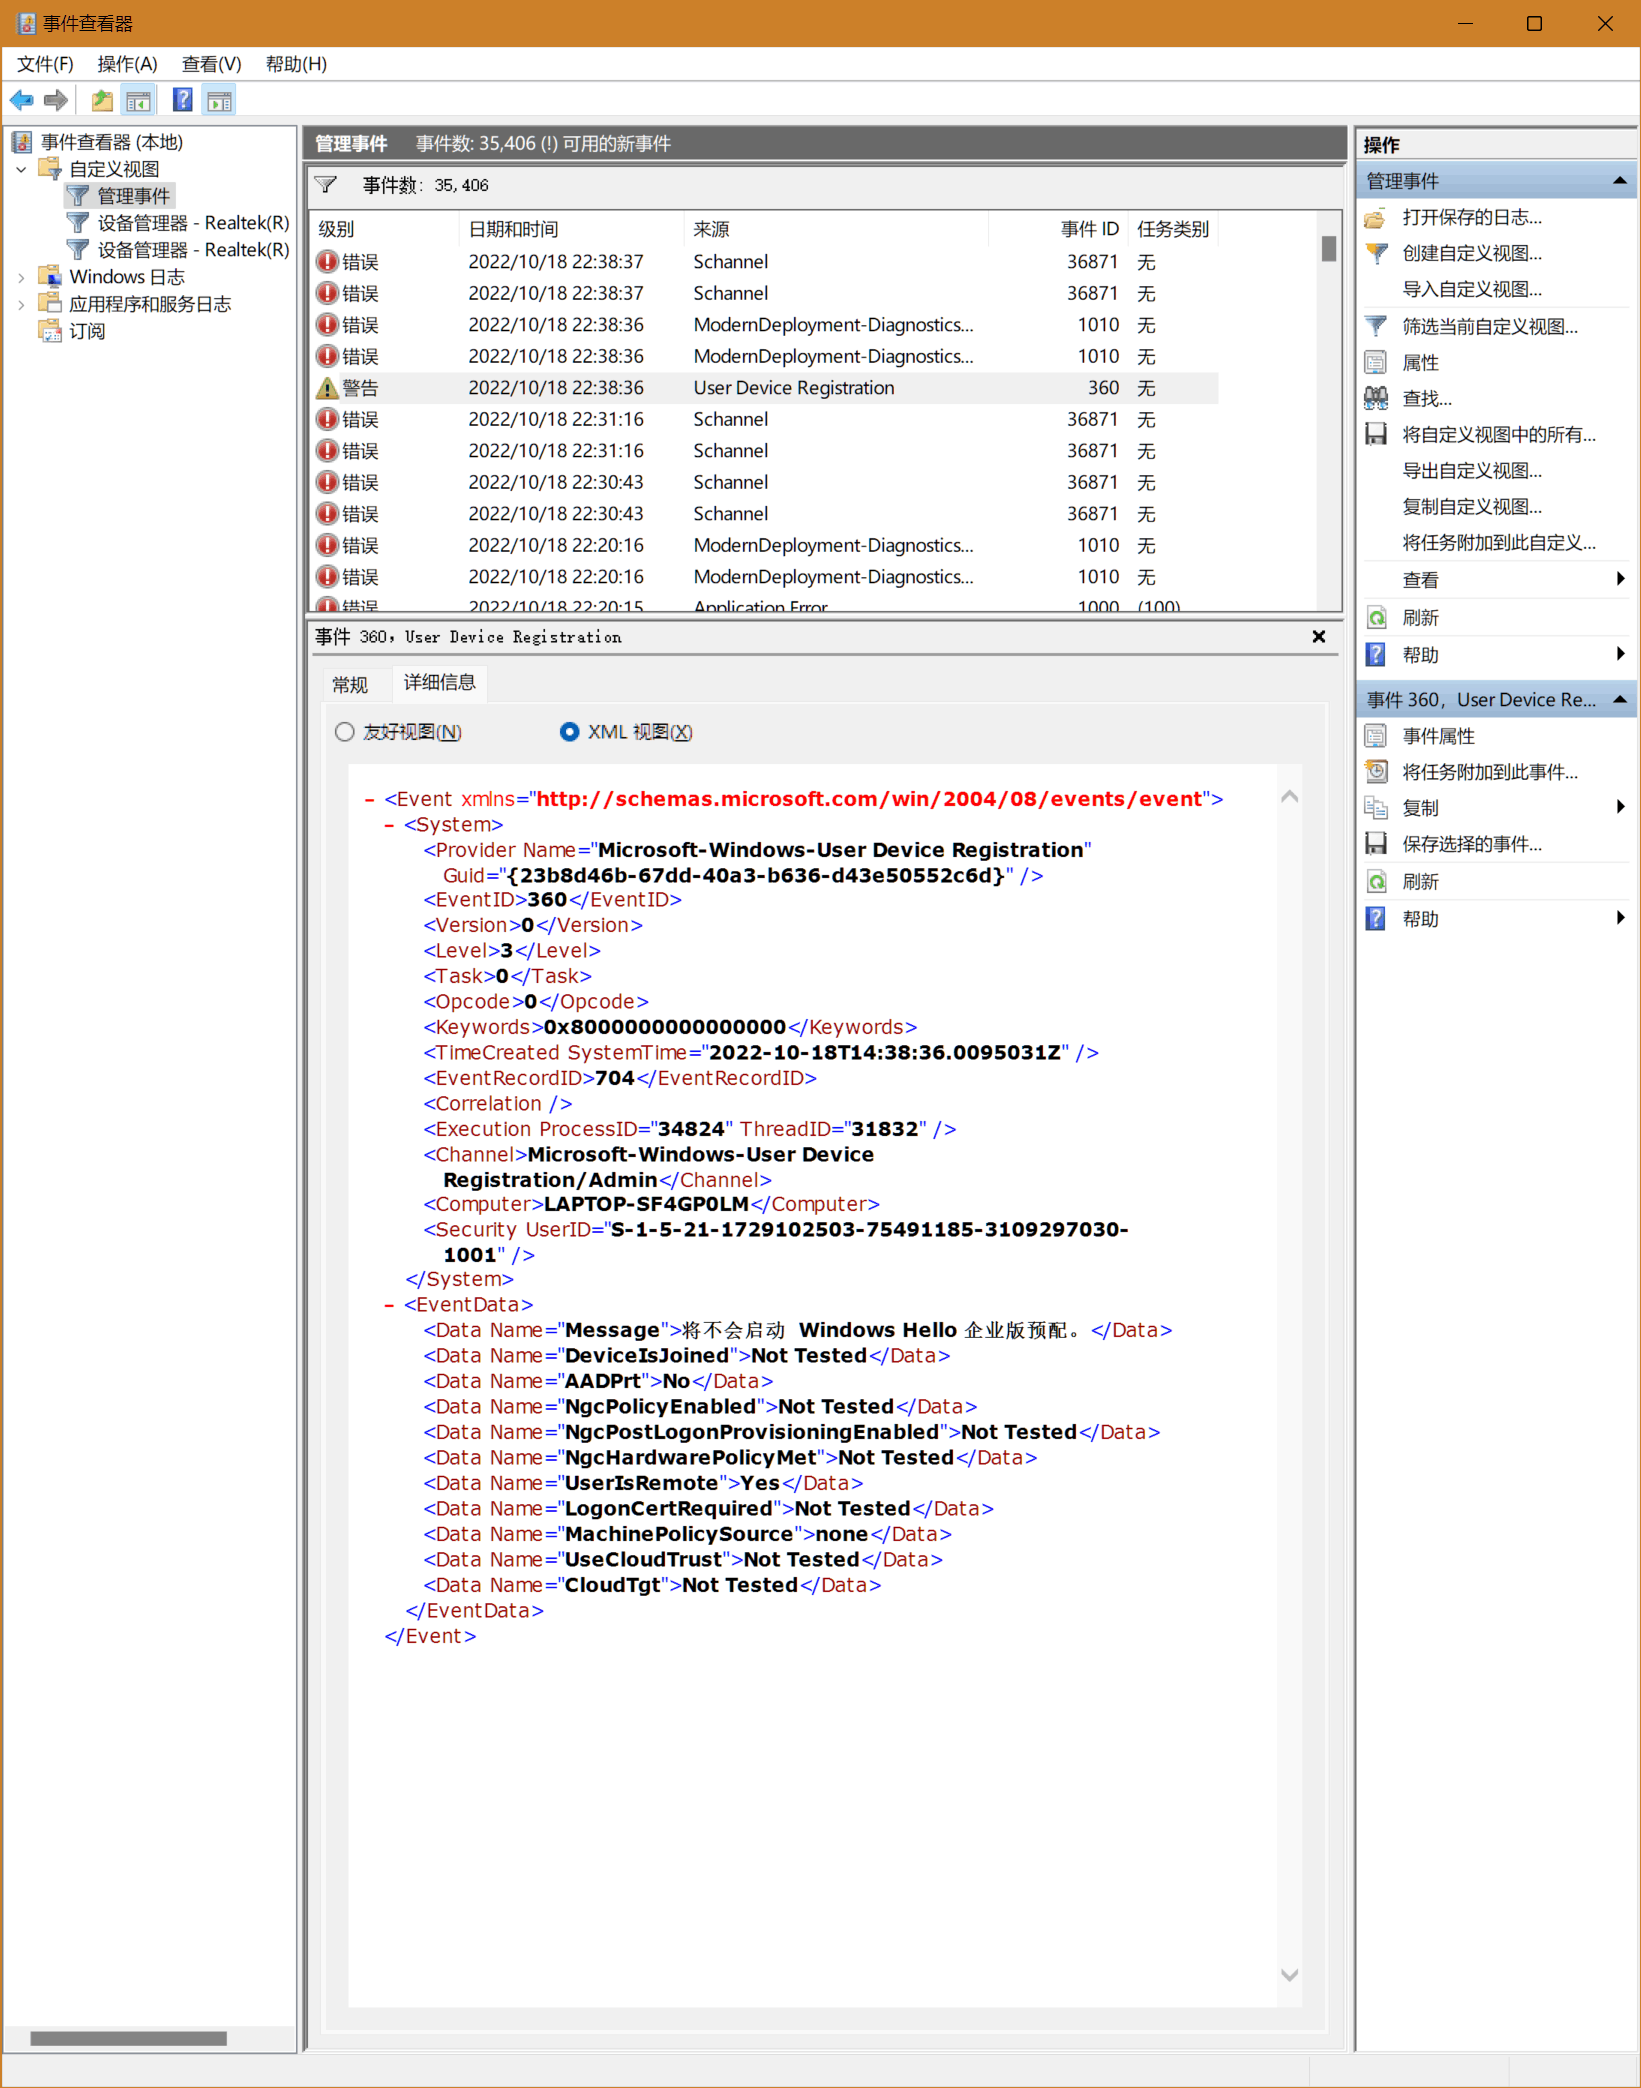The height and width of the screenshot is (2088, 1641).
Task: Click the 将任务附加到此事件 icon
Action: point(1376,772)
